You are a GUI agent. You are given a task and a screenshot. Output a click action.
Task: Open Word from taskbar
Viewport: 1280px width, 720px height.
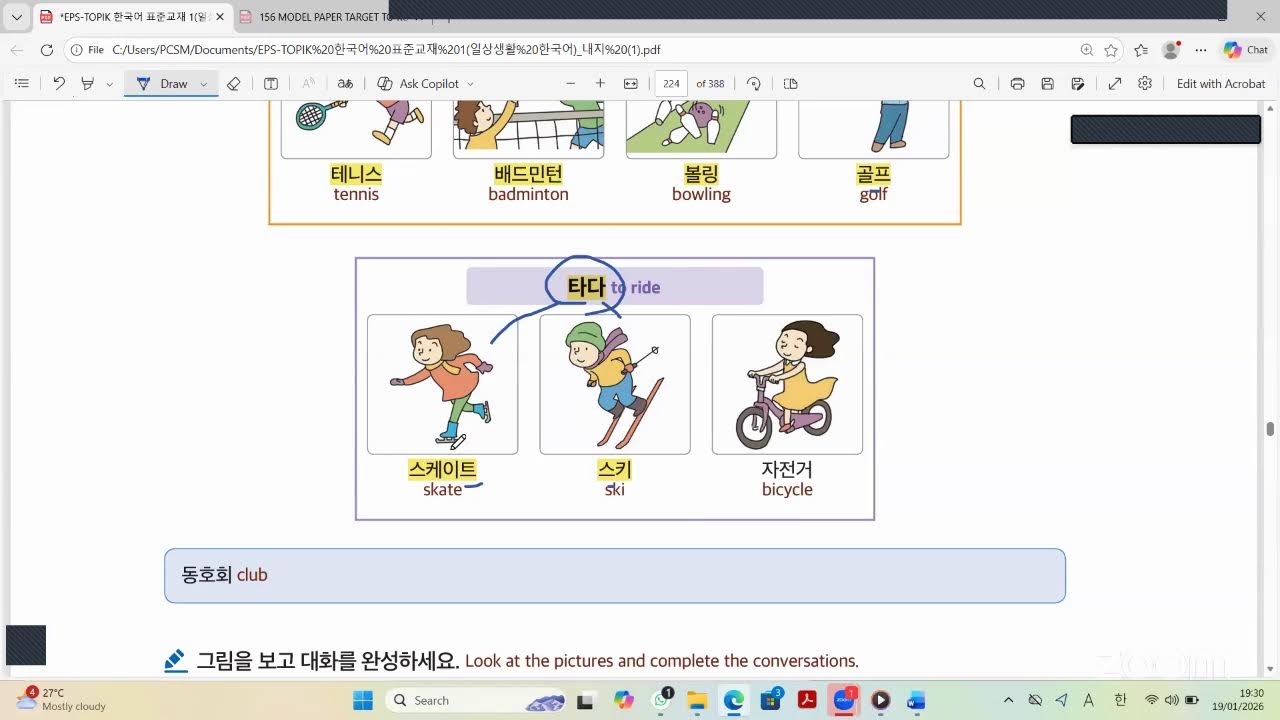[x=916, y=700]
